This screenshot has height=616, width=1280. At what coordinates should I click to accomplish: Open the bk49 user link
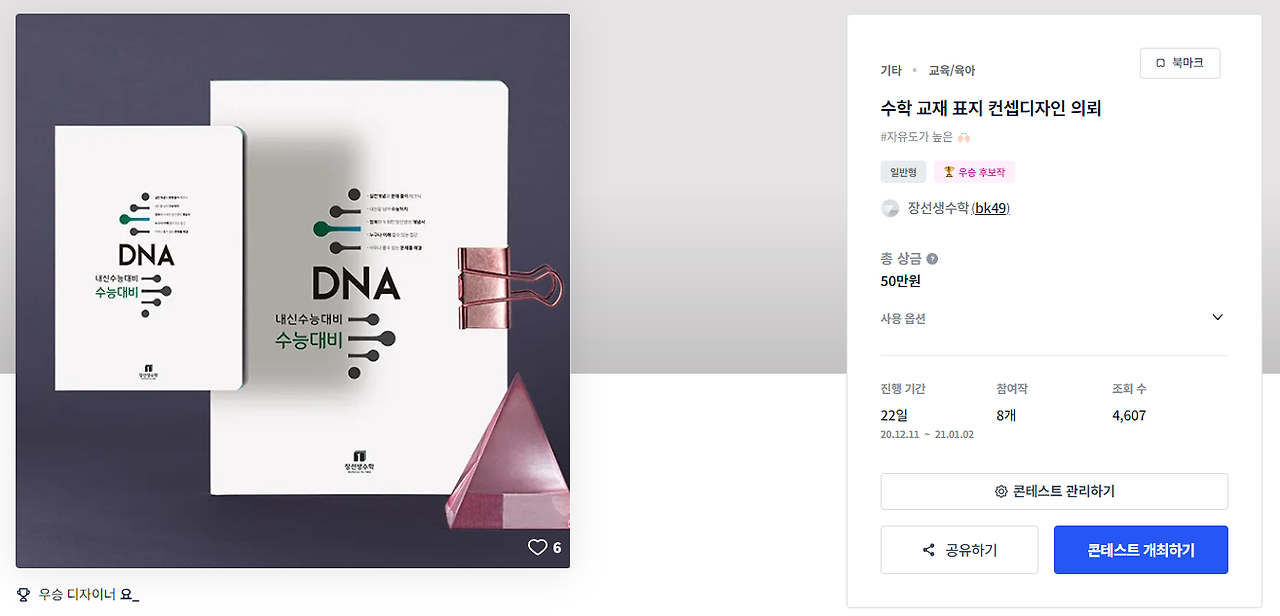(991, 208)
